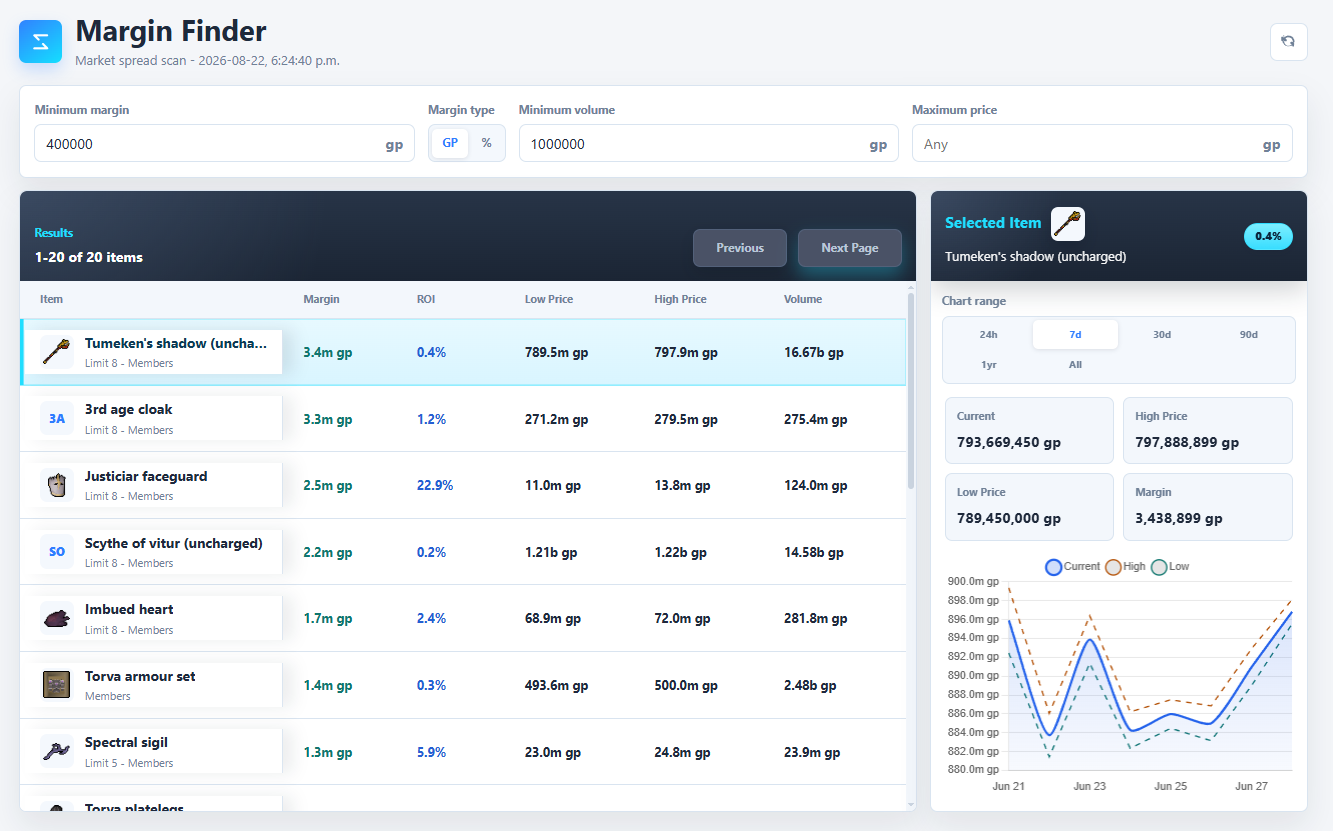Select % margin type
This screenshot has height=831, width=1333.
pos(487,143)
